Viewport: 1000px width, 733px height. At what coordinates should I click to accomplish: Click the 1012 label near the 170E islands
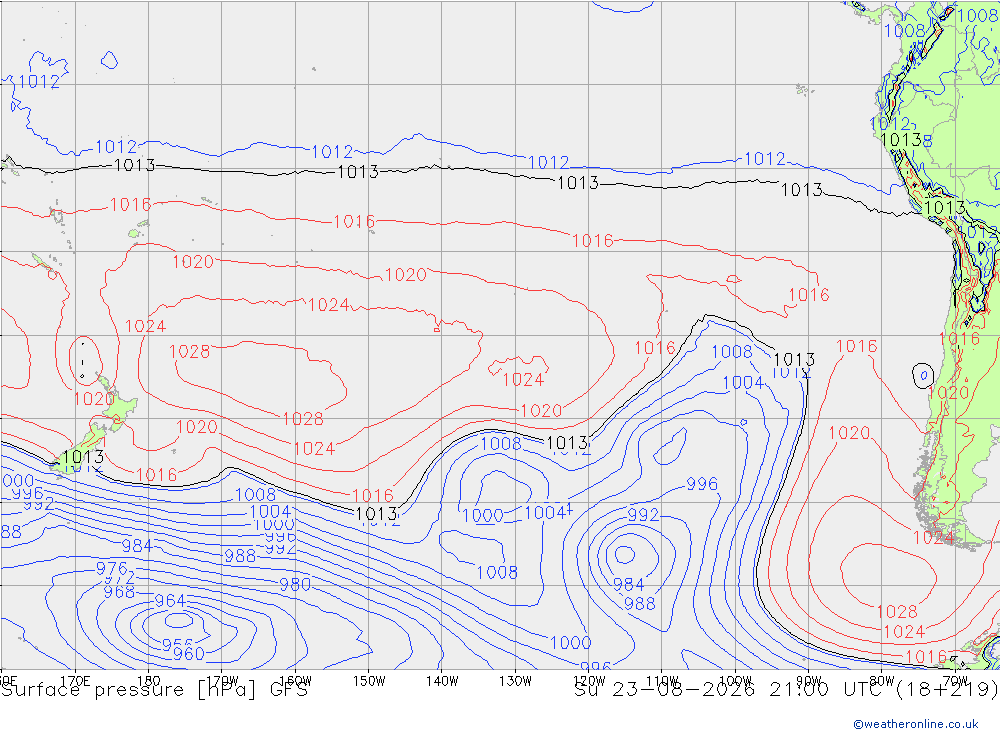[39, 82]
